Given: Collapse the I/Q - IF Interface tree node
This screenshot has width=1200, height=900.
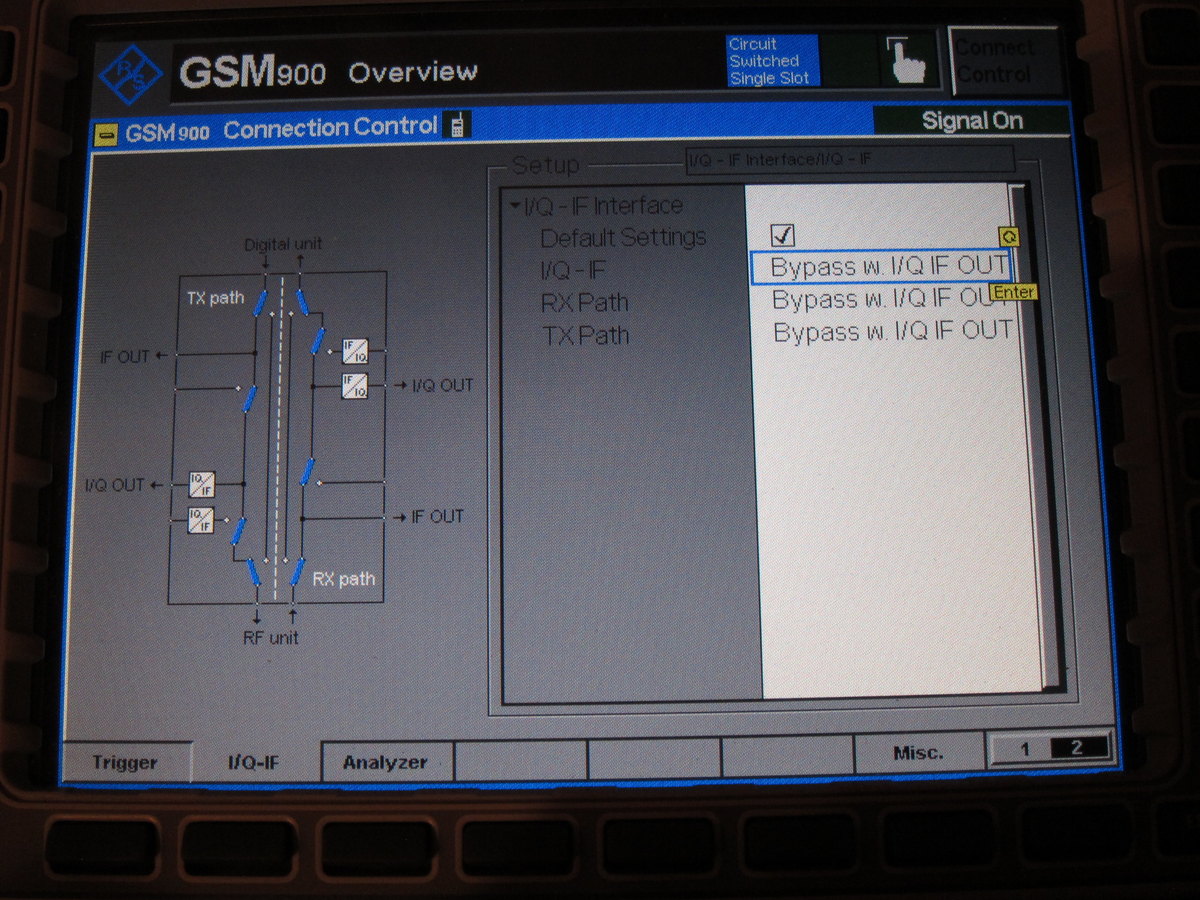Looking at the screenshot, I should point(514,206).
